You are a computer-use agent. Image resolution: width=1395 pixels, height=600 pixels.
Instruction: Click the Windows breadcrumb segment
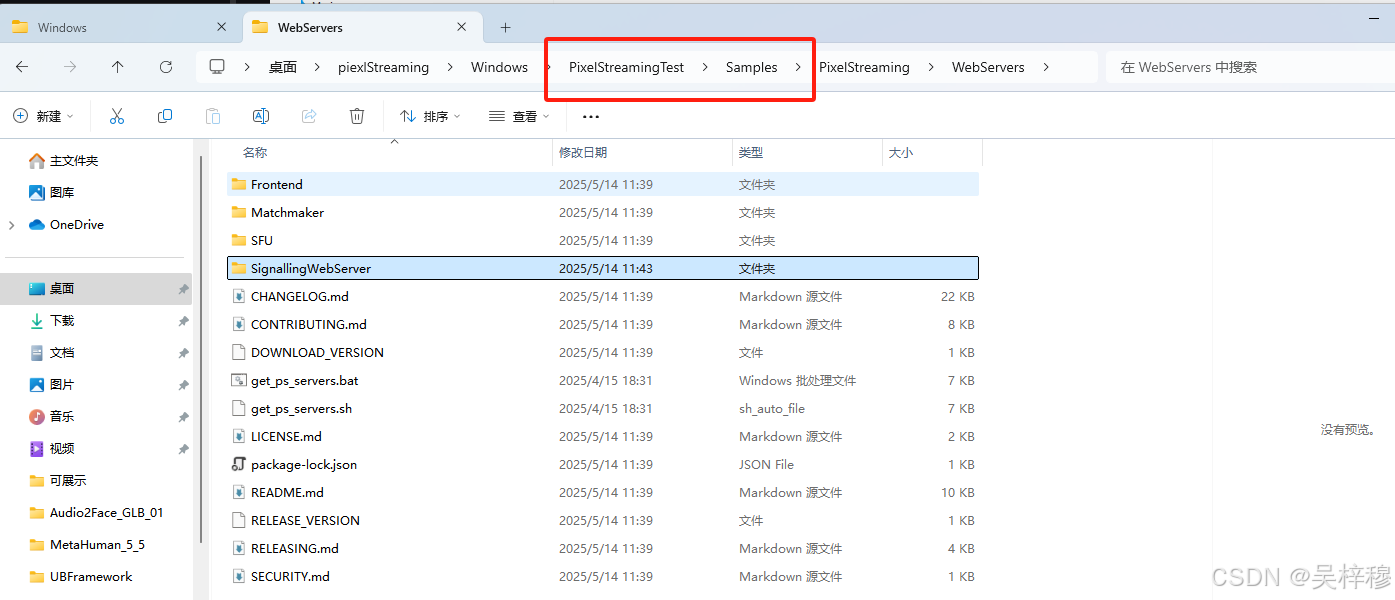tap(500, 67)
